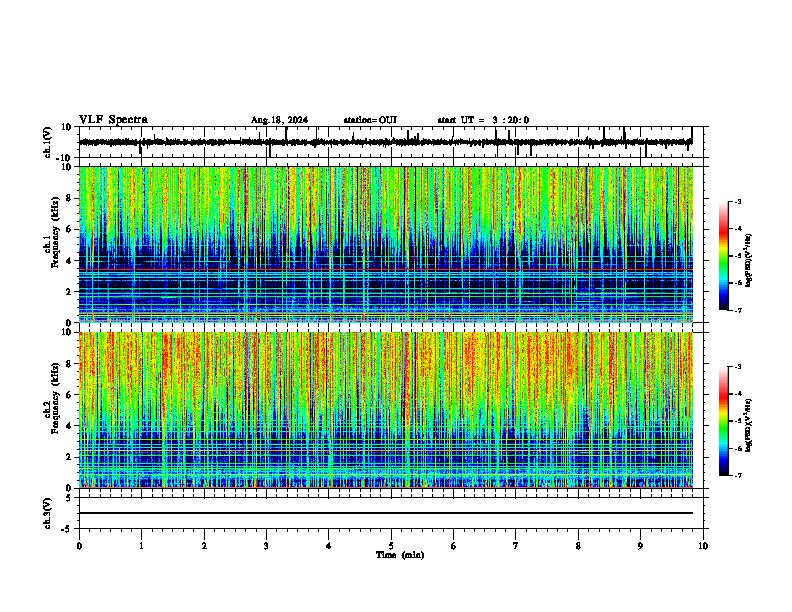Click the "-3" tick on ch.1 color bar
The width and height of the screenshot is (792, 612).
pos(738,201)
